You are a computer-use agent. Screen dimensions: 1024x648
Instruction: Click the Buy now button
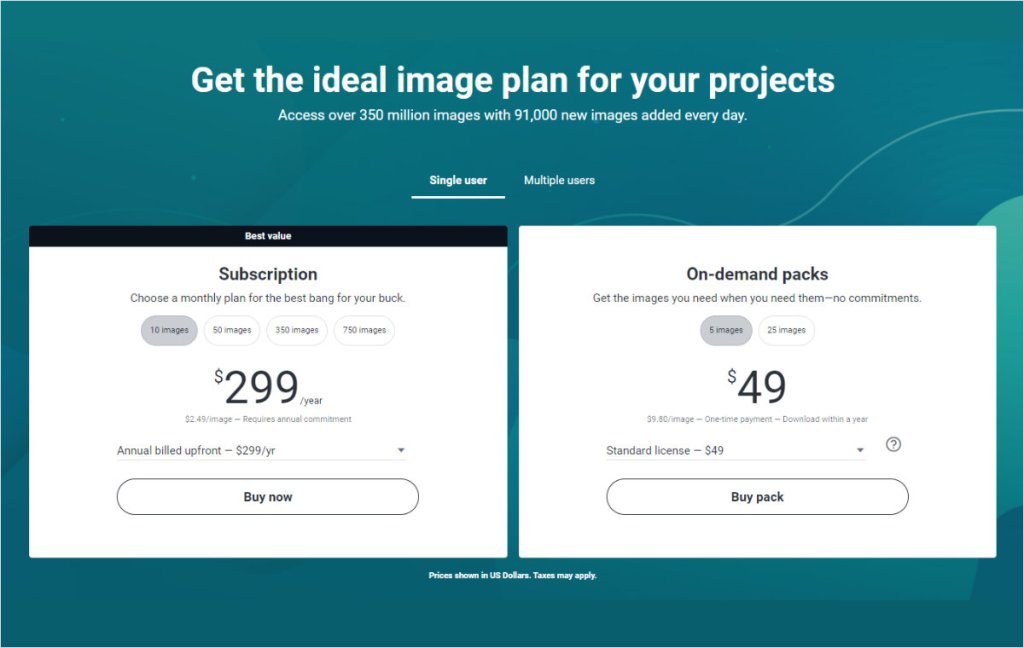click(268, 497)
